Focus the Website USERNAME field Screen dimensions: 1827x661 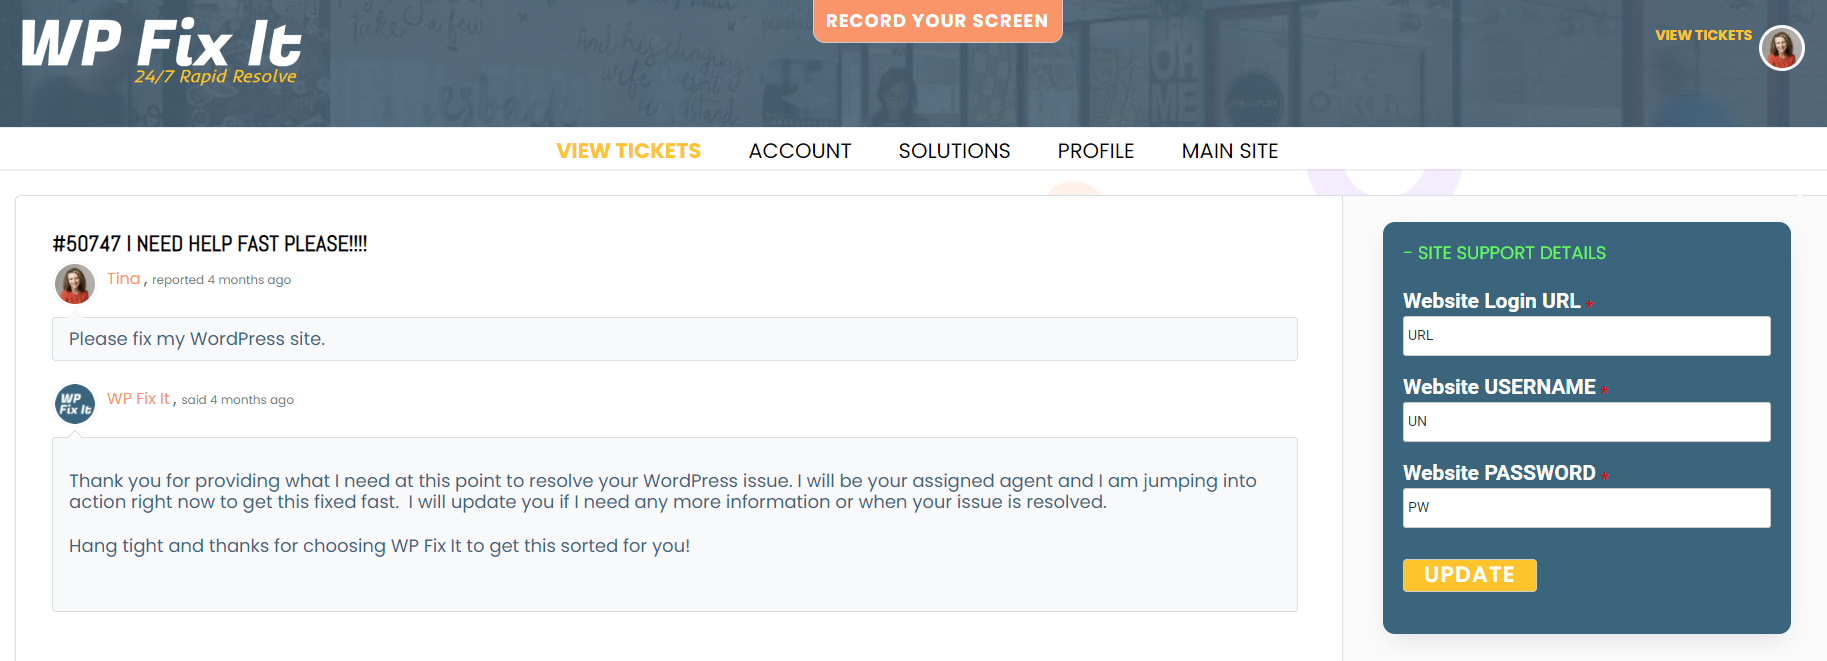(1586, 422)
